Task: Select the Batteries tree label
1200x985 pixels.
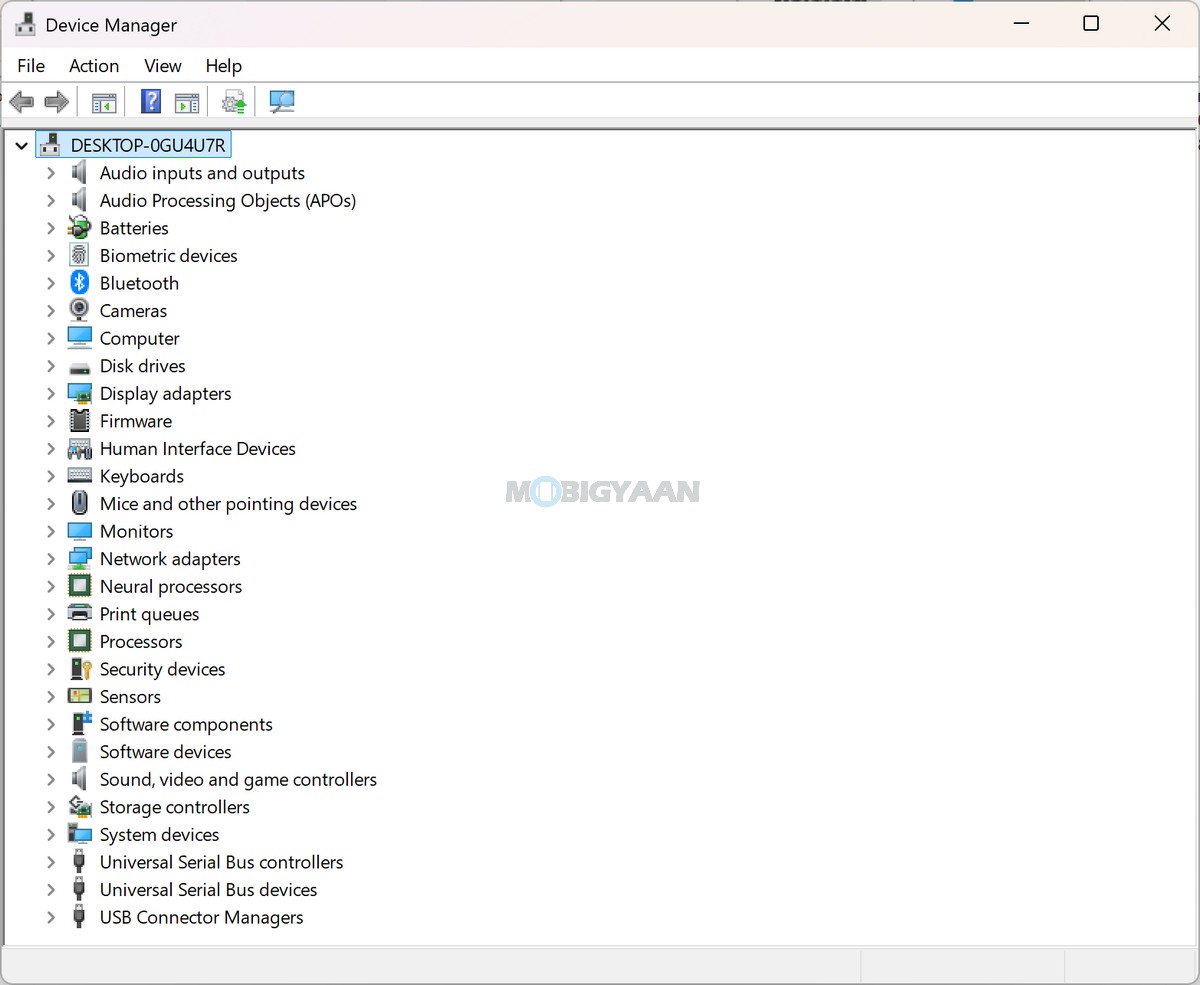Action: pos(134,228)
